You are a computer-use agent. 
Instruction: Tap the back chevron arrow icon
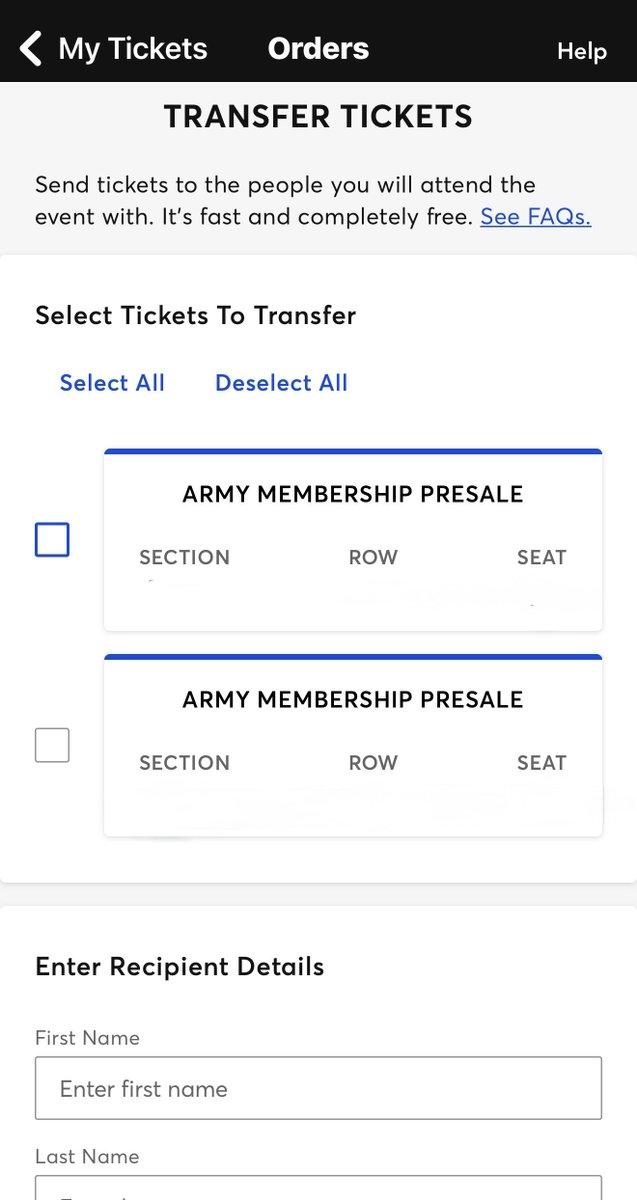point(31,48)
